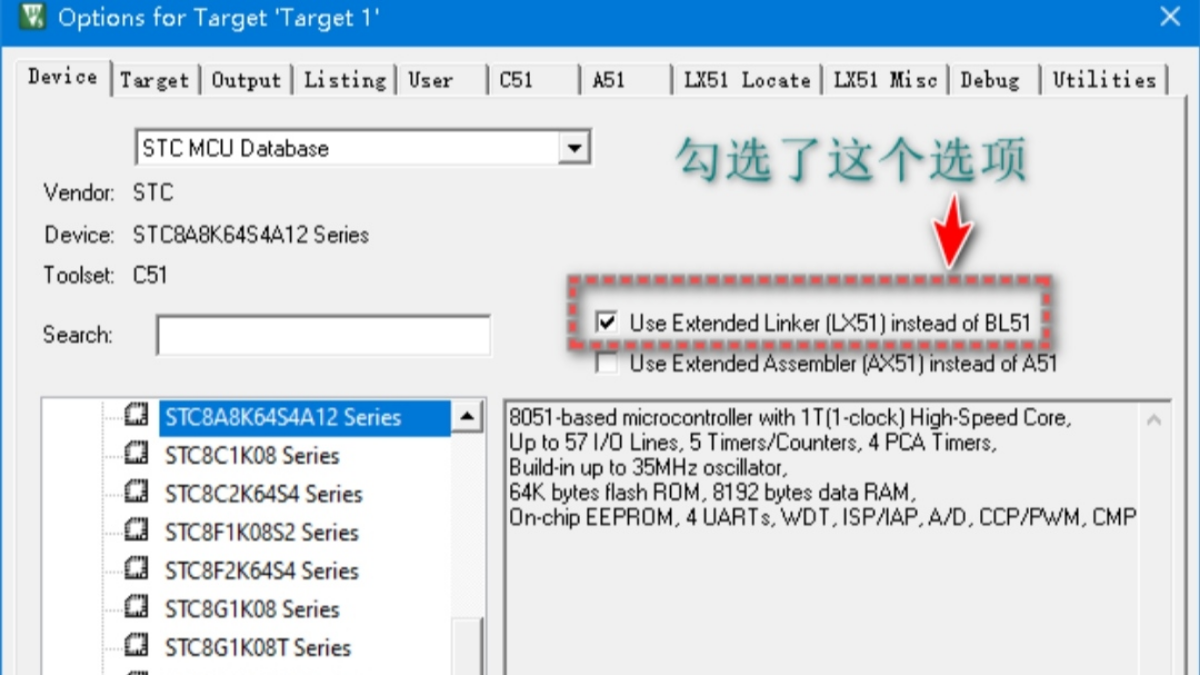Select STC8C1K08 Series device
1200x675 pixels.
coord(252,456)
